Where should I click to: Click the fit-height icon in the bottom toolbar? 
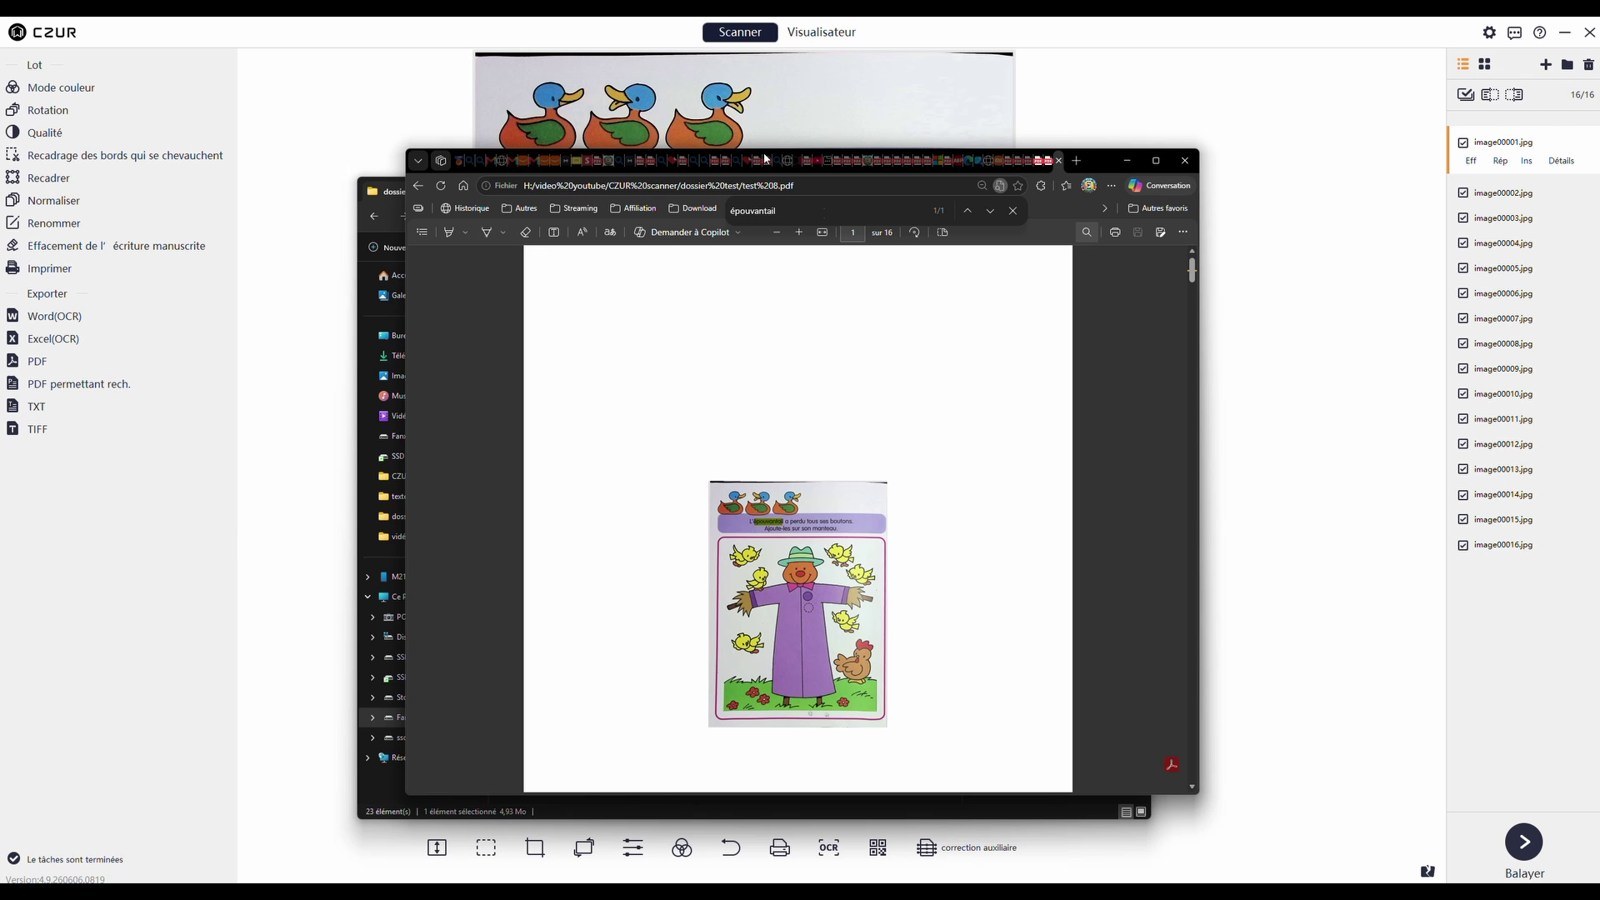point(437,848)
